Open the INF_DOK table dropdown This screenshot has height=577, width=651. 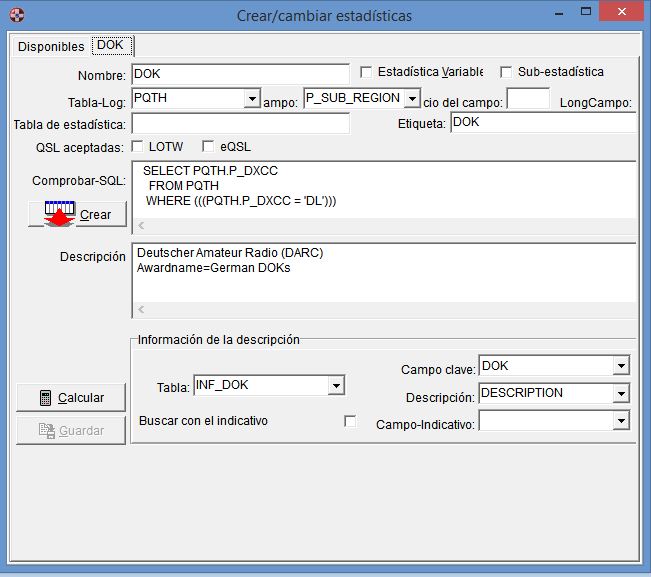(x=336, y=385)
